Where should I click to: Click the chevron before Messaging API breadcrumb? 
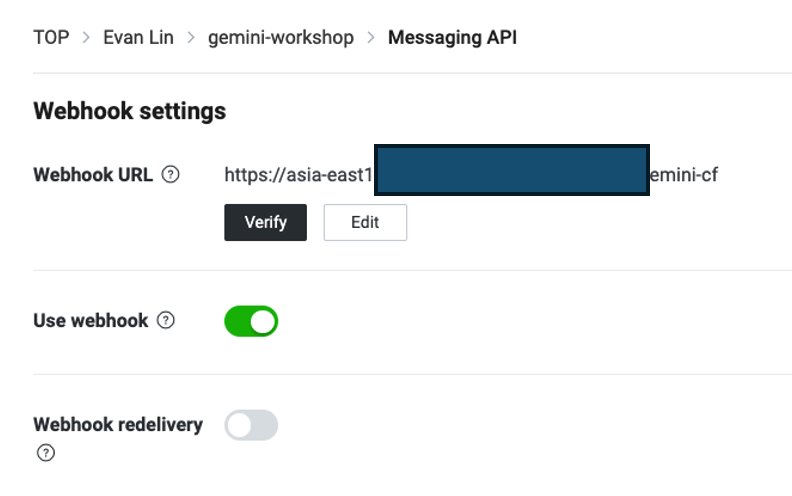coord(371,37)
